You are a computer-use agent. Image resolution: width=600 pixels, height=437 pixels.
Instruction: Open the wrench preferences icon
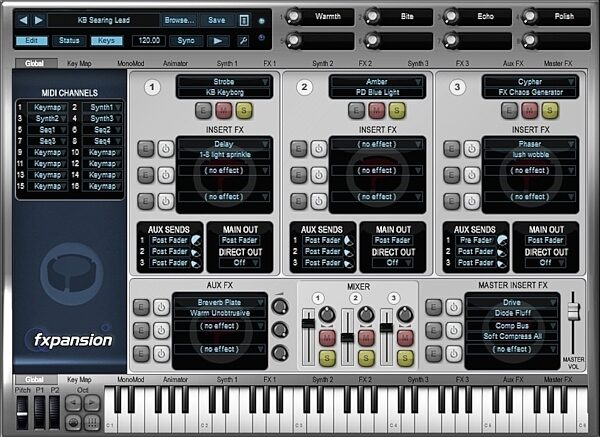[x=243, y=41]
